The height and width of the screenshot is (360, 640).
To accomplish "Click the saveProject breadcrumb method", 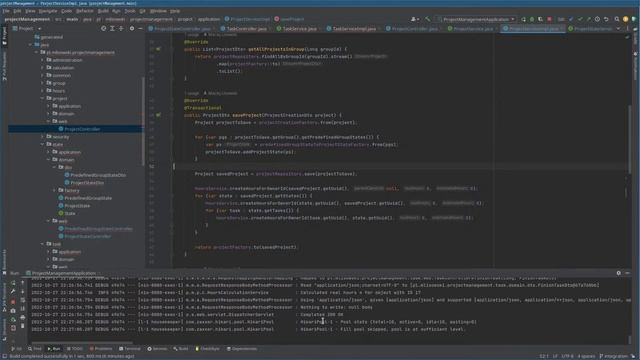I will [x=289, y=19].
